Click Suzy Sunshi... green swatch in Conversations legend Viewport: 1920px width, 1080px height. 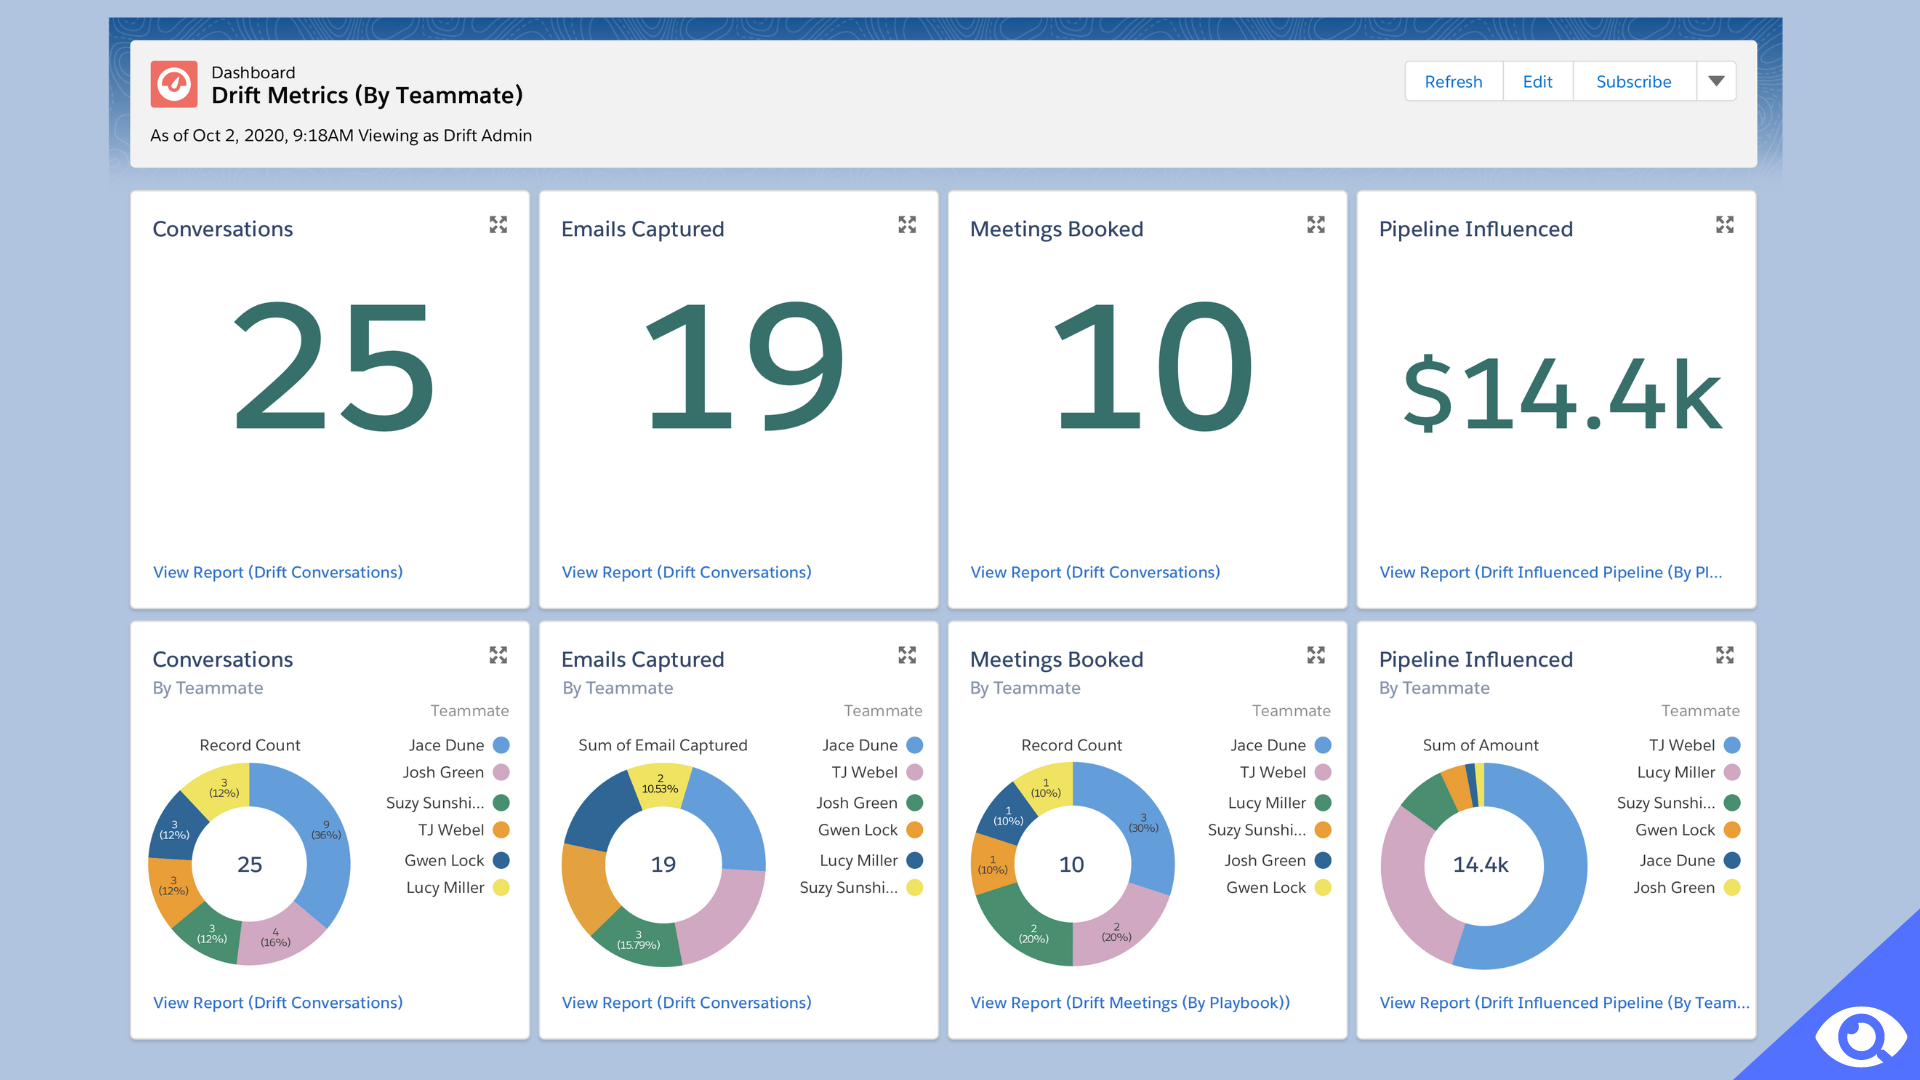click(501, 803)
